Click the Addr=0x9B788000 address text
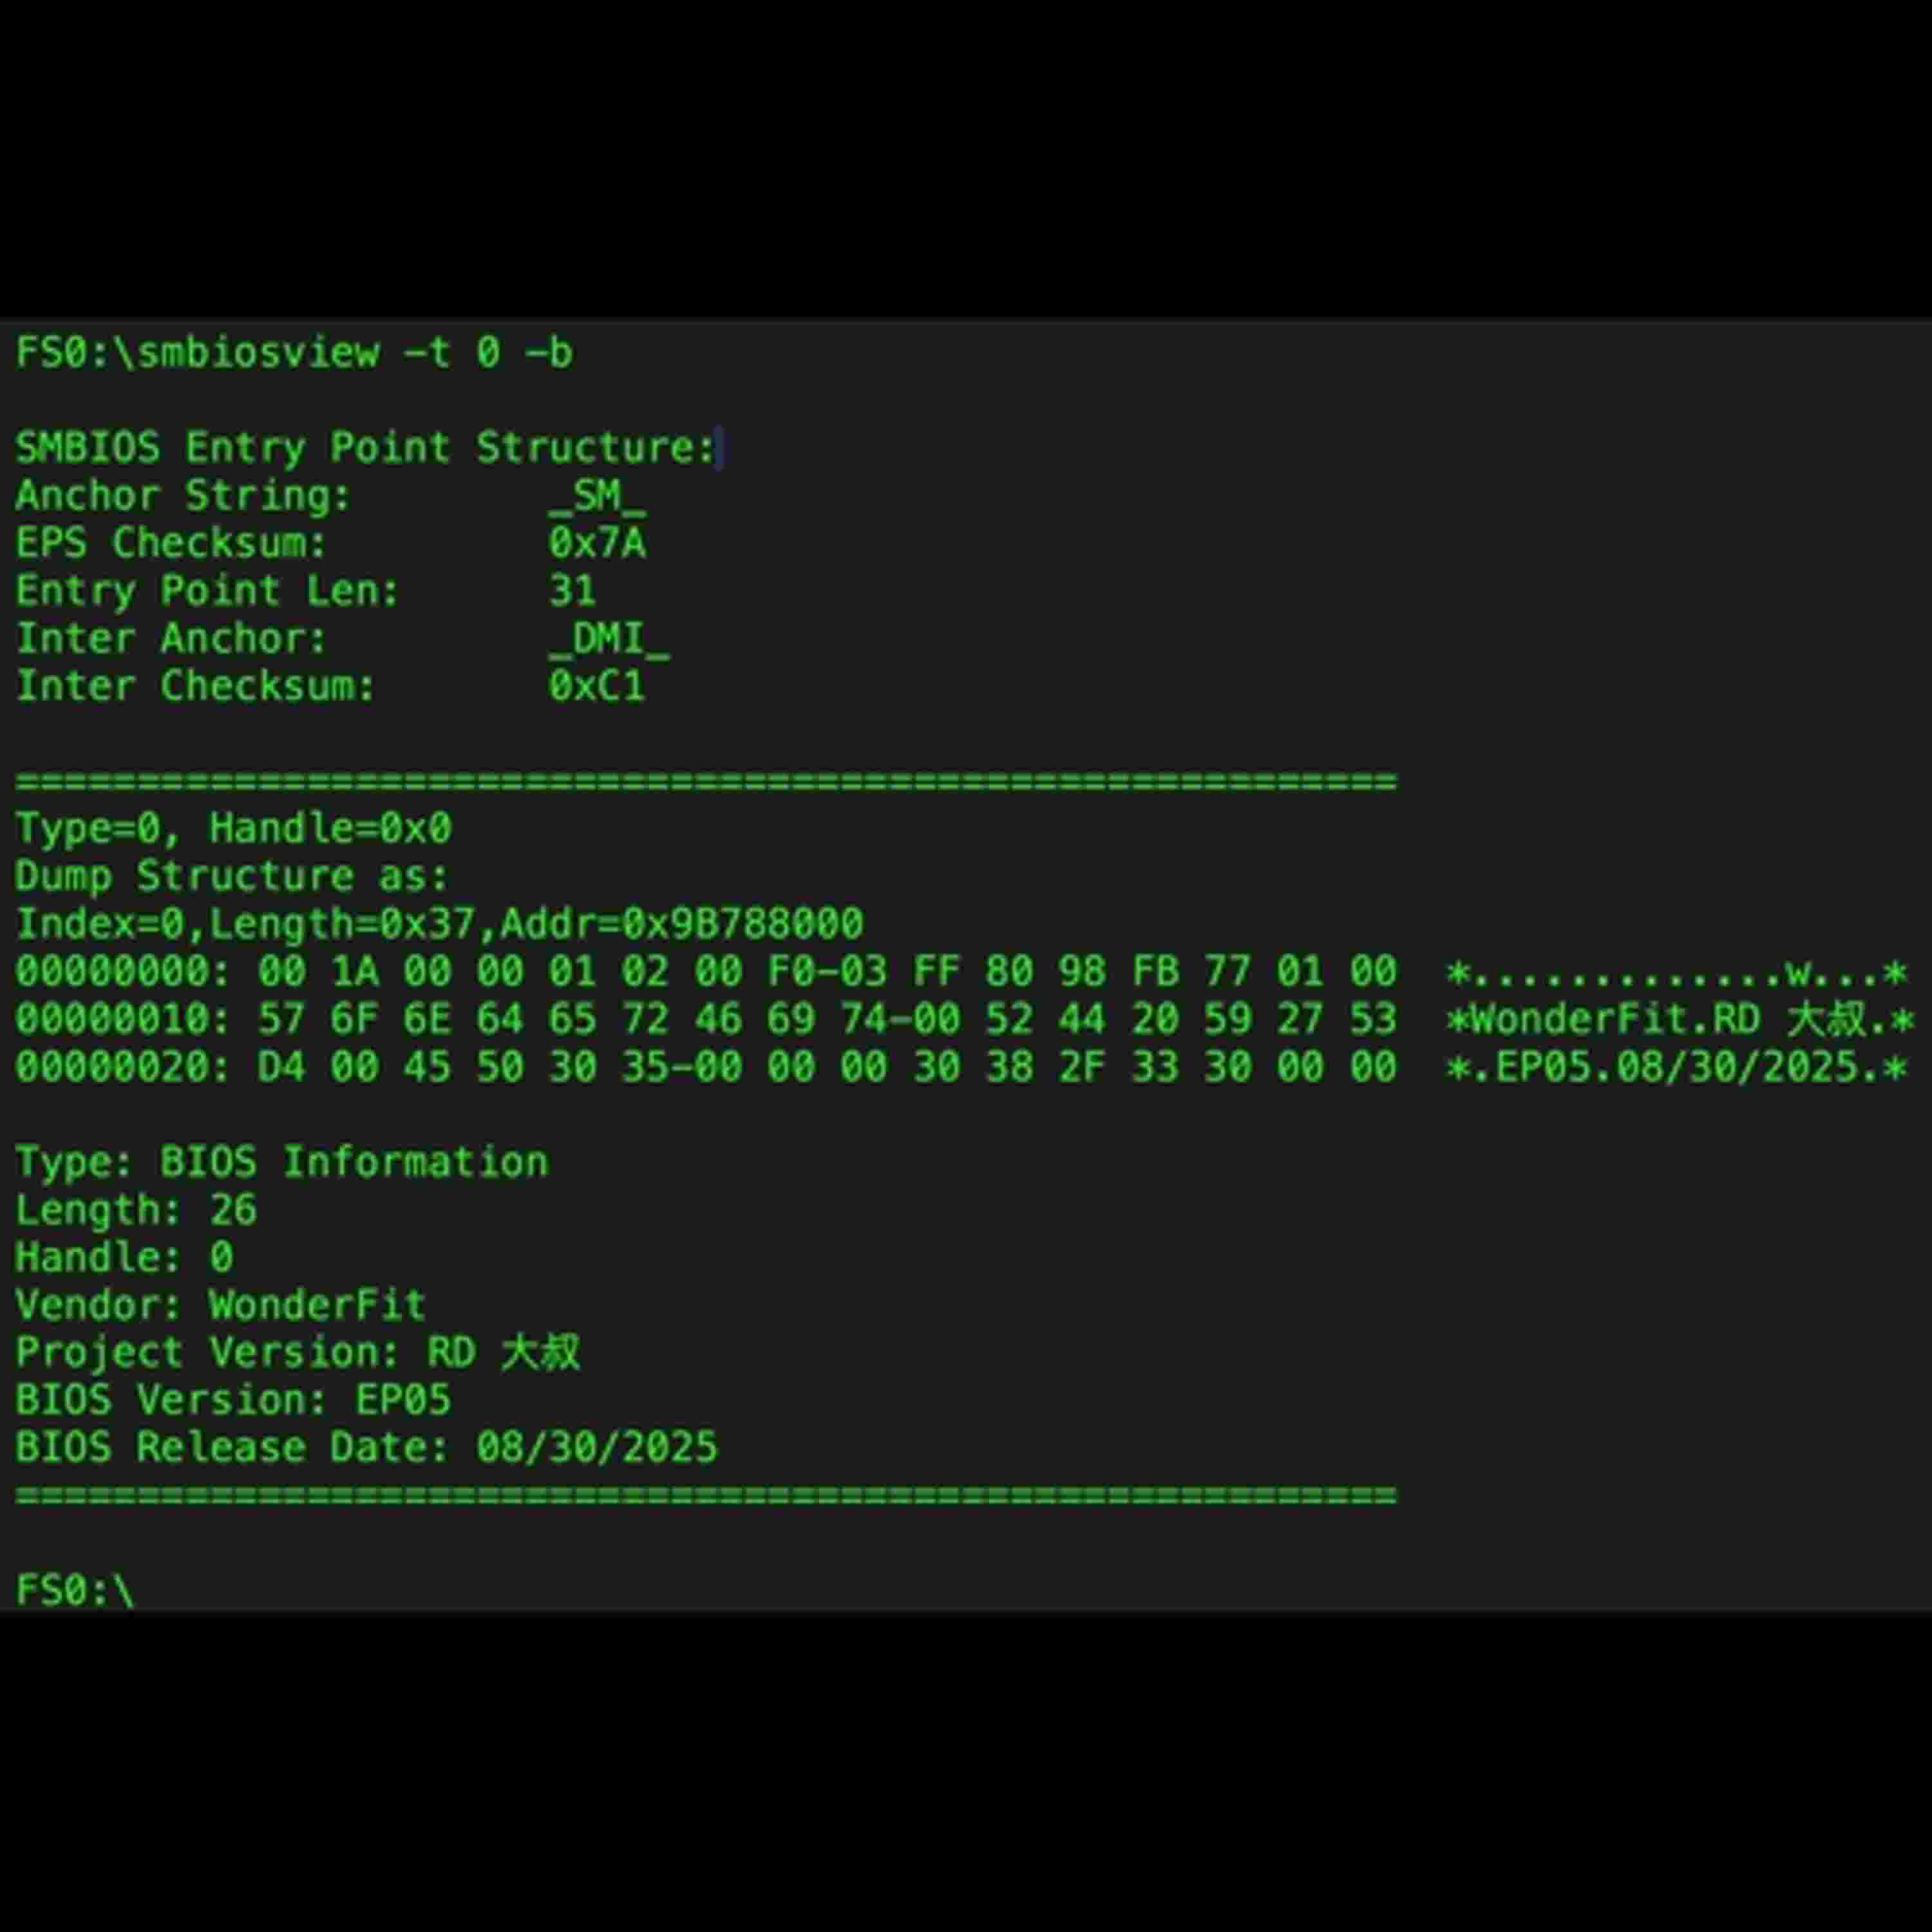The width and height of the screenshot is (1932, 1932). [x=681, y=924]
